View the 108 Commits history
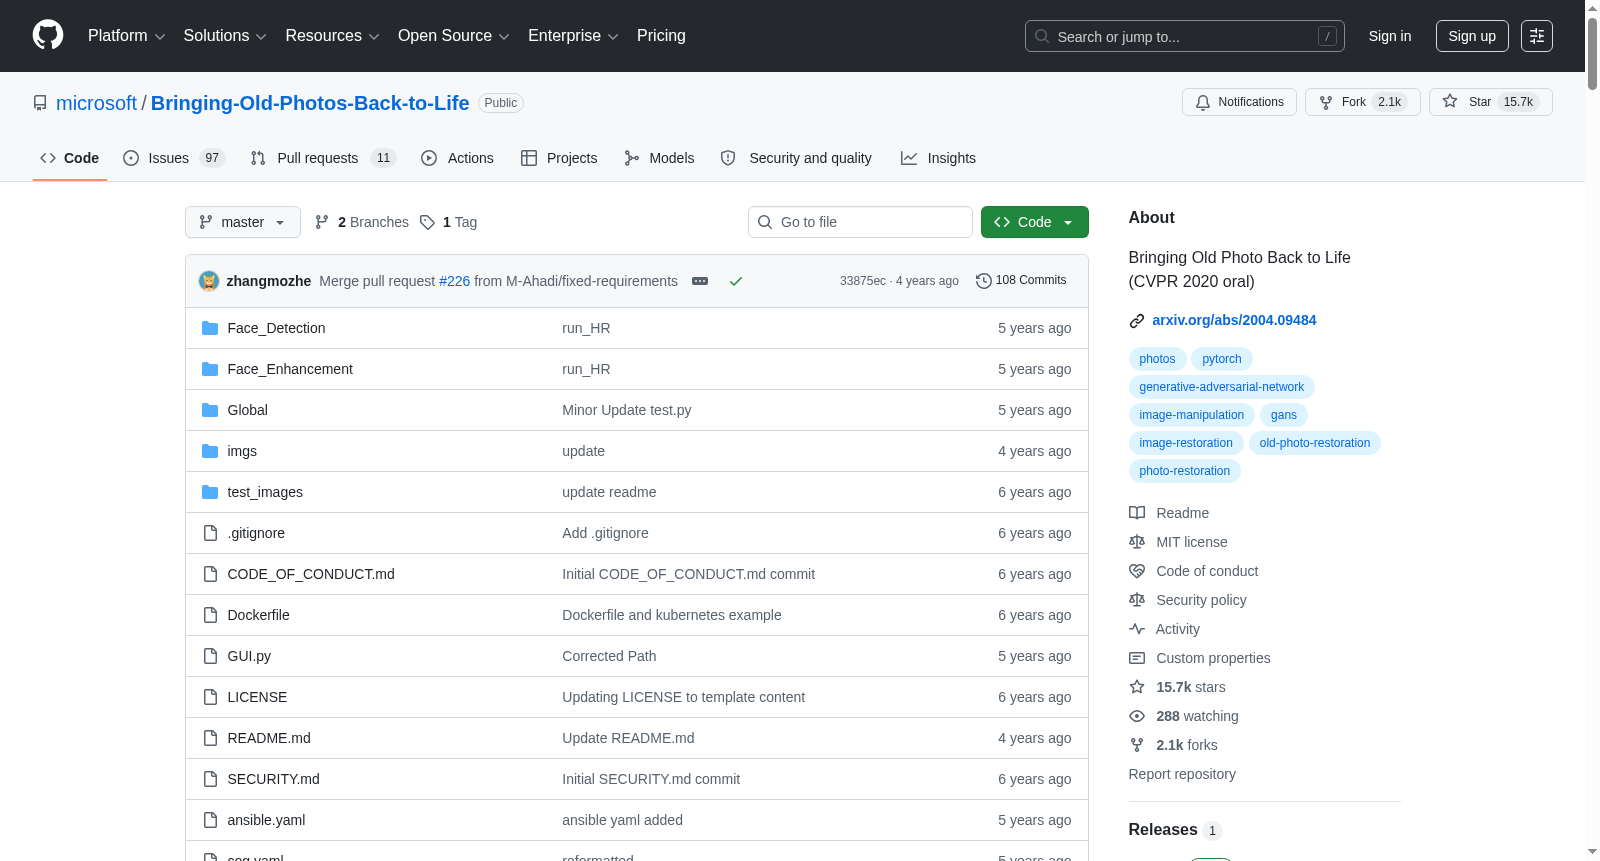Screen dimensions: 1600x861 point(1021,280)
